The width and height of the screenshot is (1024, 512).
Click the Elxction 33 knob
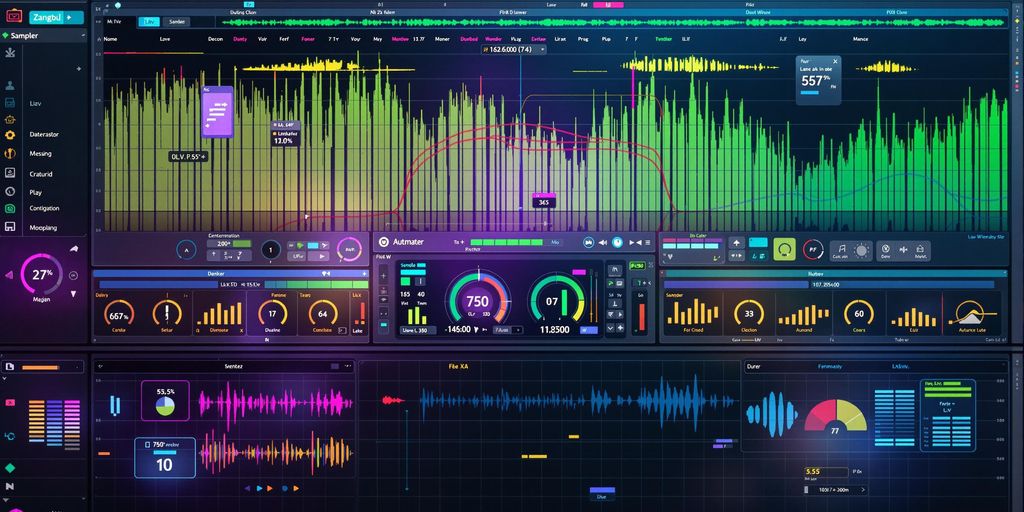pos(749,313)
